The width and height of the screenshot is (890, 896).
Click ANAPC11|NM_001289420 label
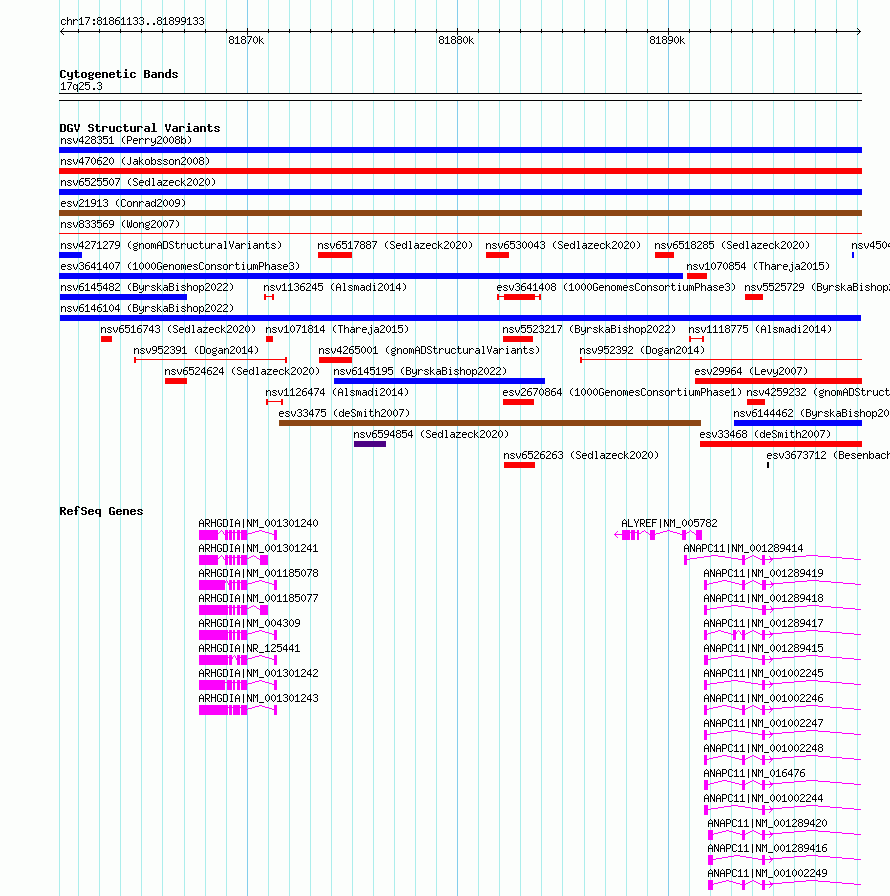[767, 823]
